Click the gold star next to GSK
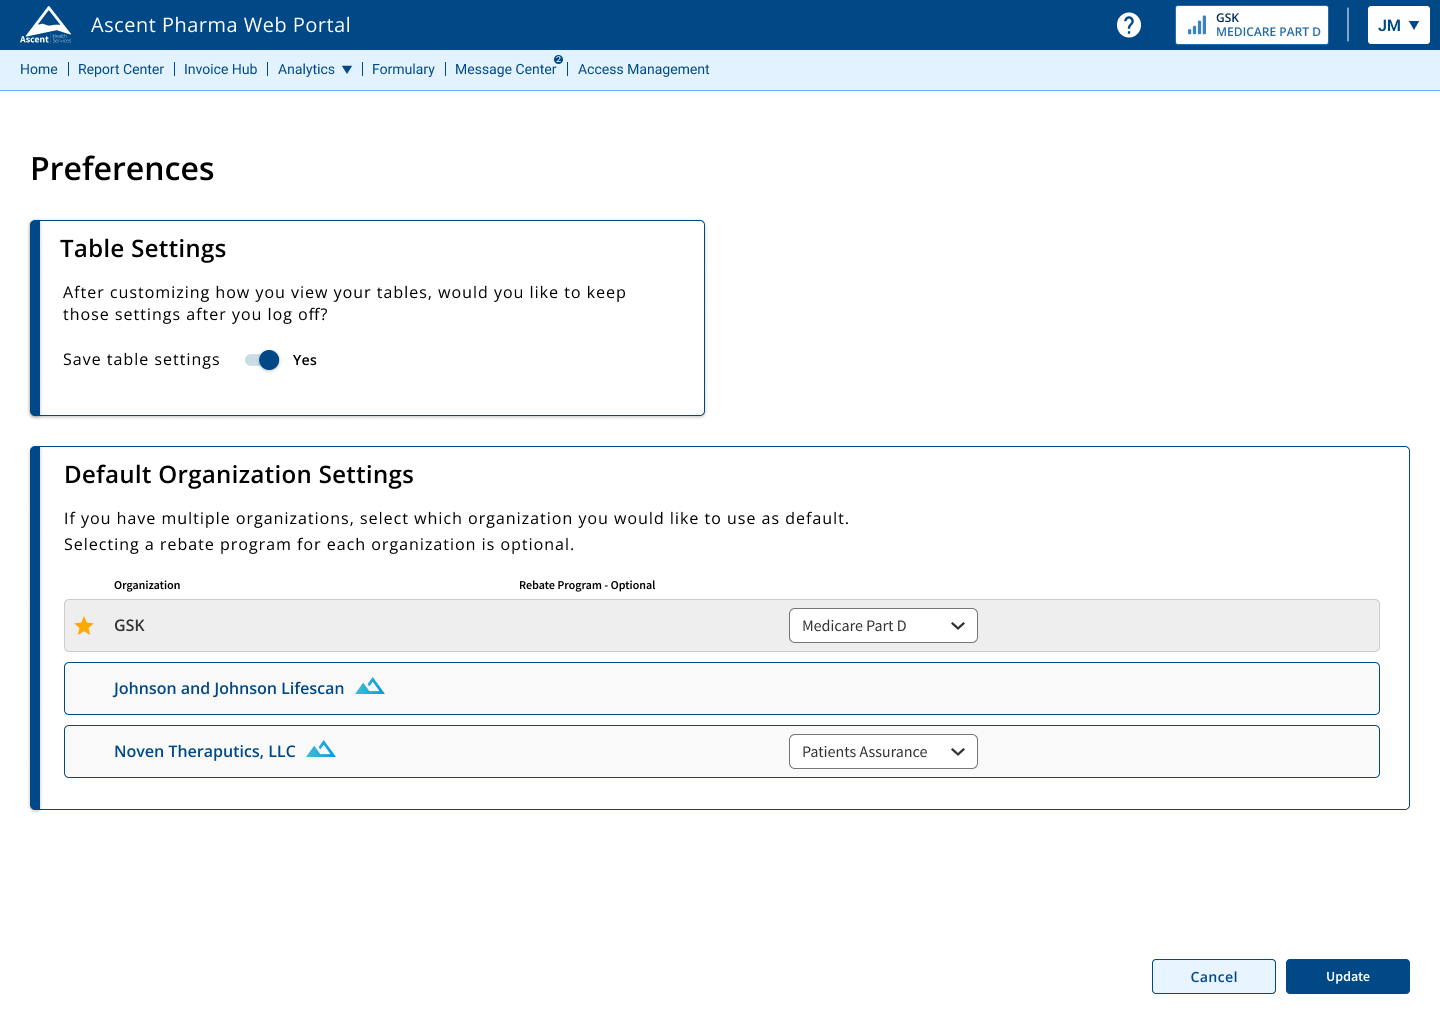1440x1024 pixels. tap(84, 626)
